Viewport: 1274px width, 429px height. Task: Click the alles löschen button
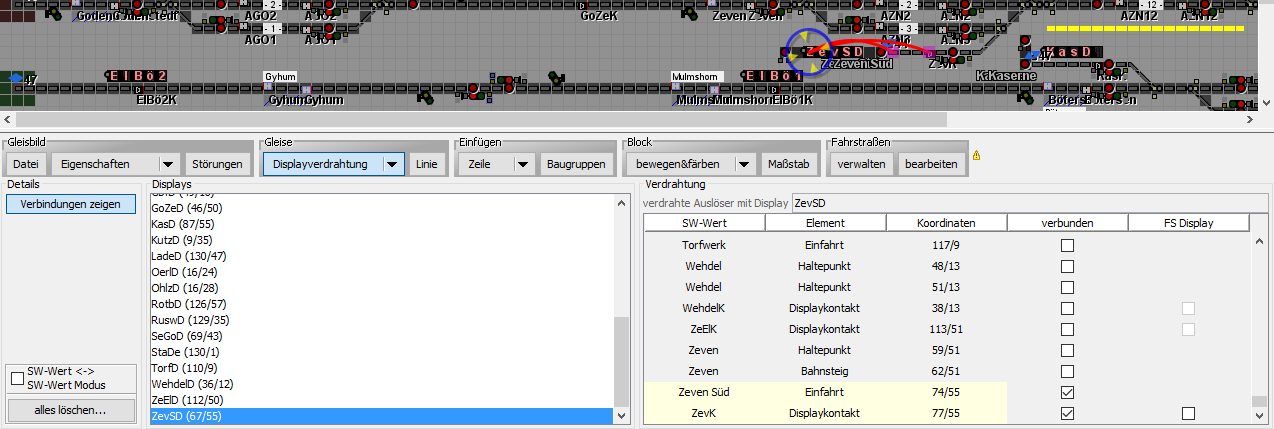71,410
